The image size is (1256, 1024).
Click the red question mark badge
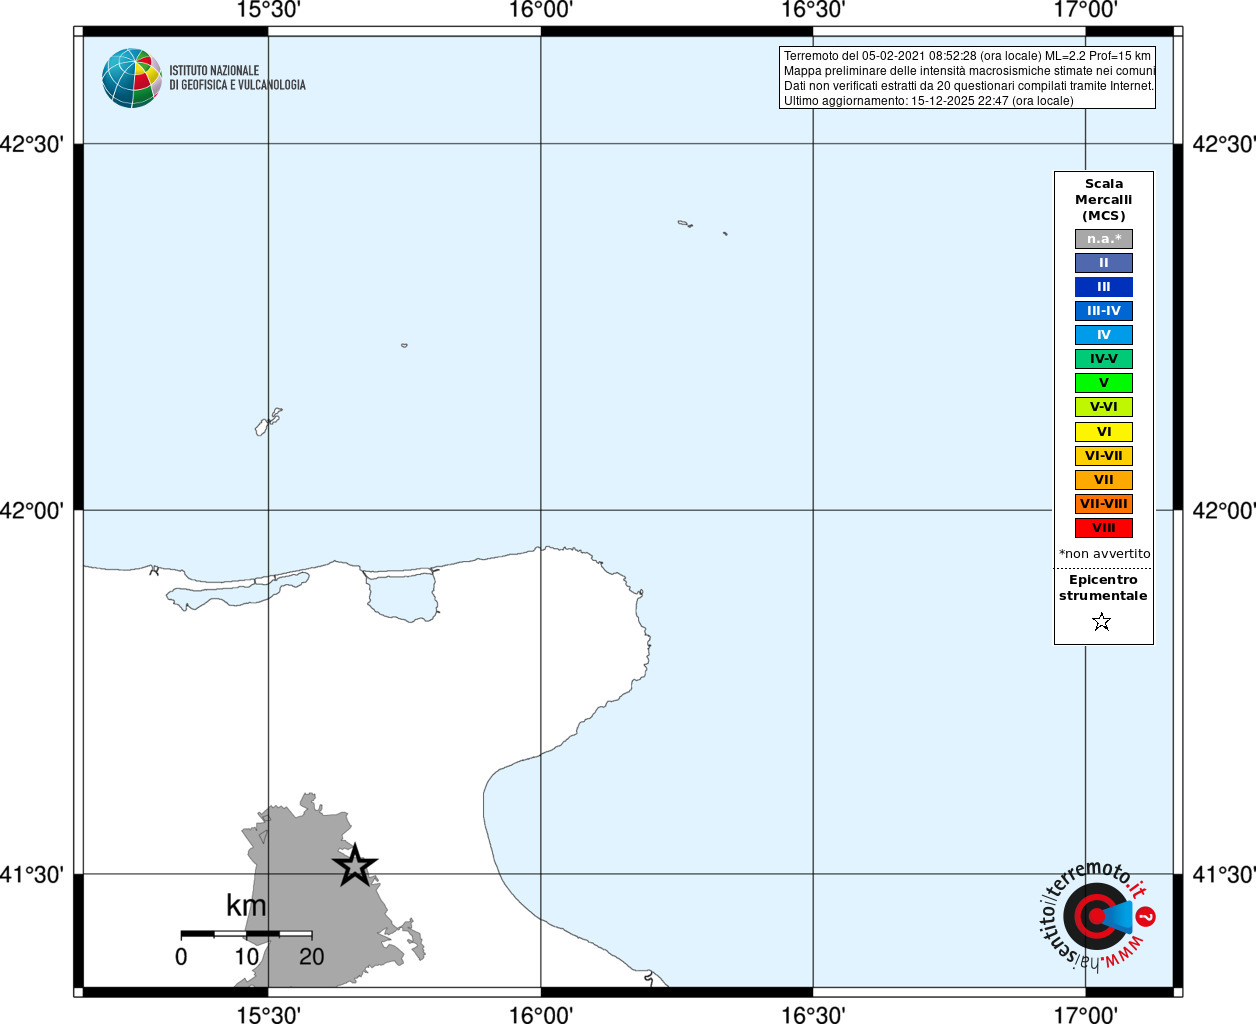click(x=1146, y=916)
